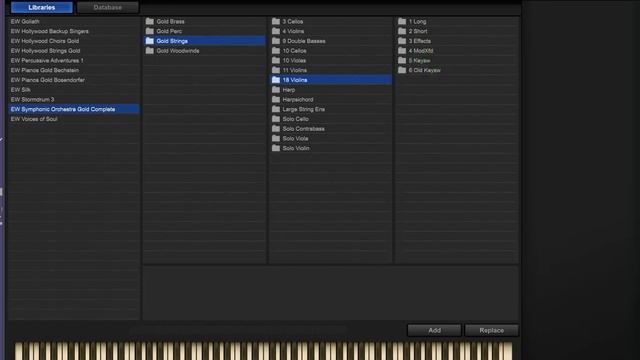Open the 3 Effects folder icon
The image size is (640, 360).
(402, 41)
